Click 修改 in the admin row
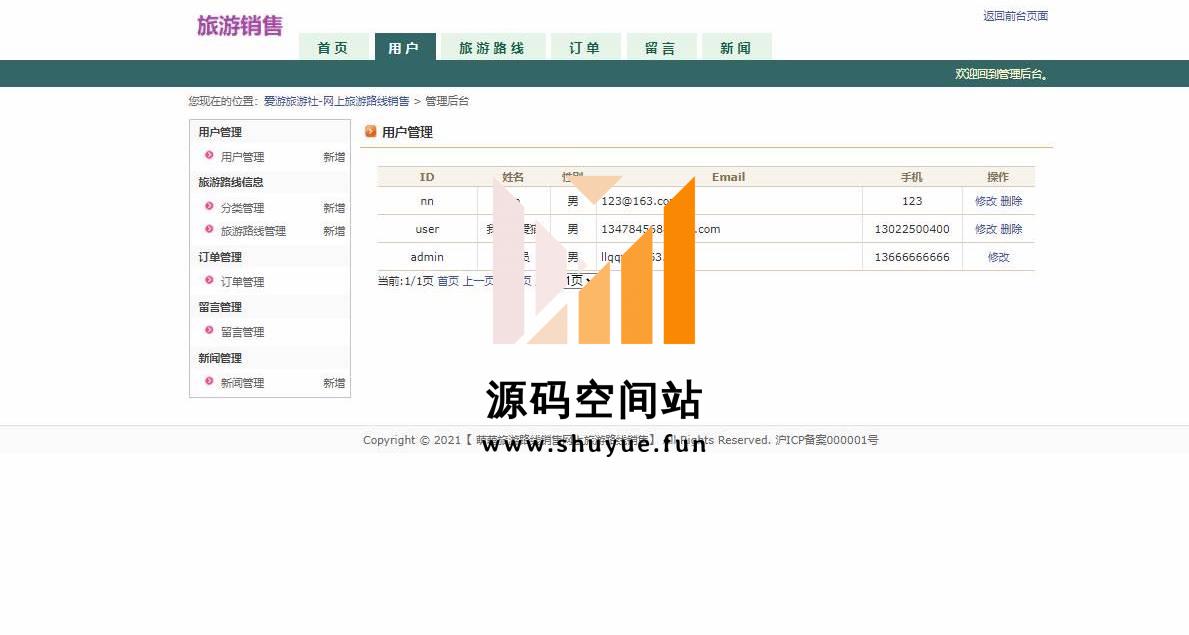The width and height of the screenshot is (1189, 635). pos(999,257)
